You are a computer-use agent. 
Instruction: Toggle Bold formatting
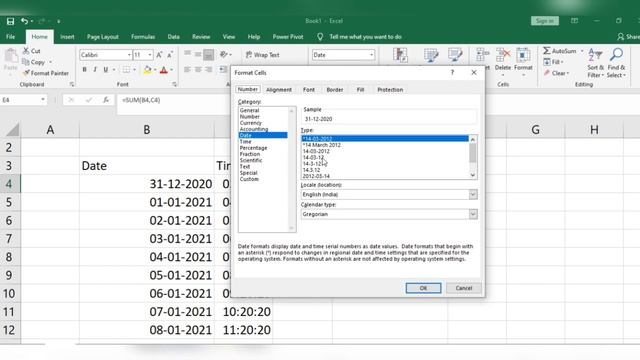click(84, 70)
